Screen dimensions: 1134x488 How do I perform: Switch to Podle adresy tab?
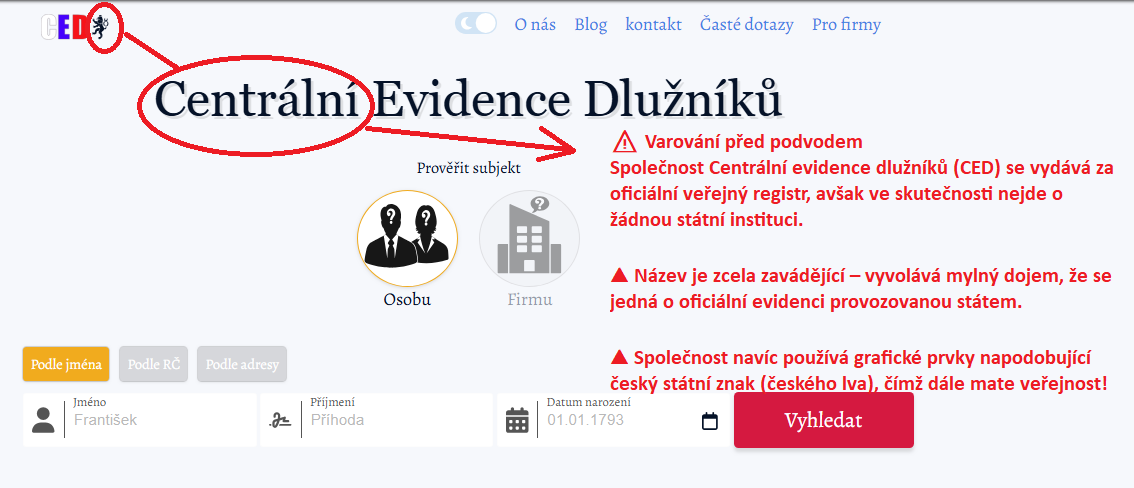click(x=242, y=364)
